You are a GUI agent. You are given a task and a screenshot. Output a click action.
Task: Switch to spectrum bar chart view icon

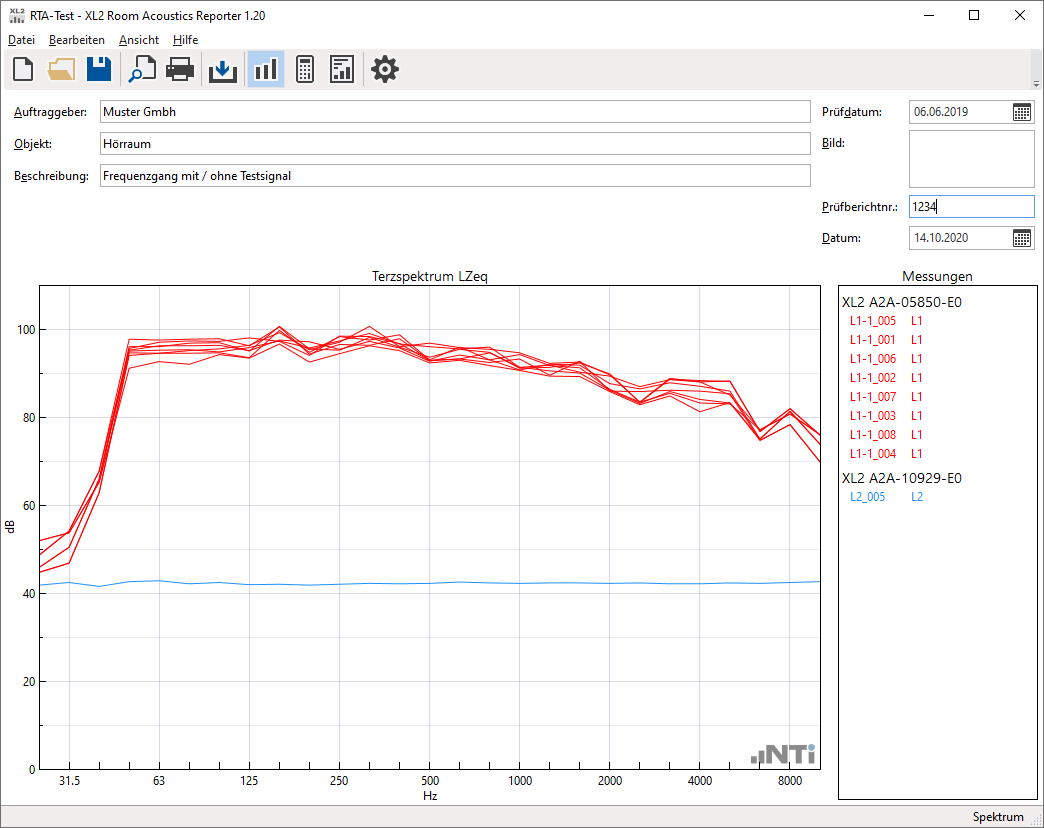coord(265,69)
